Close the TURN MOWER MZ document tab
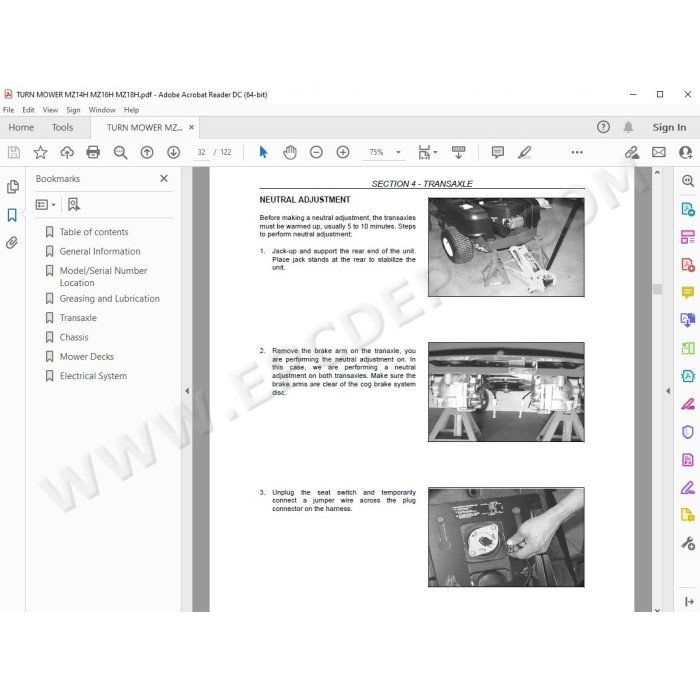Screen dimensions: 700x700 tap(192, 127)
